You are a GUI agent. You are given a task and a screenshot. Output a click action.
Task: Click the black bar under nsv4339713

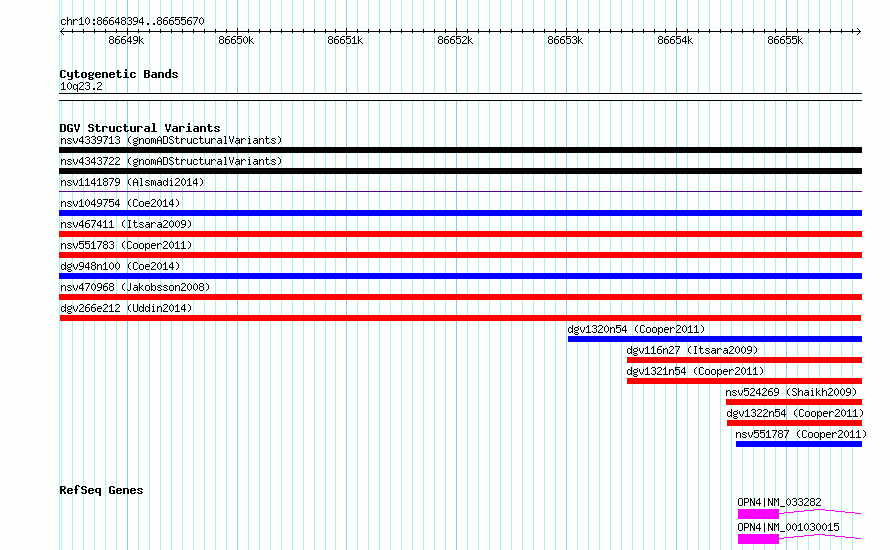click(x=460, y=150)
